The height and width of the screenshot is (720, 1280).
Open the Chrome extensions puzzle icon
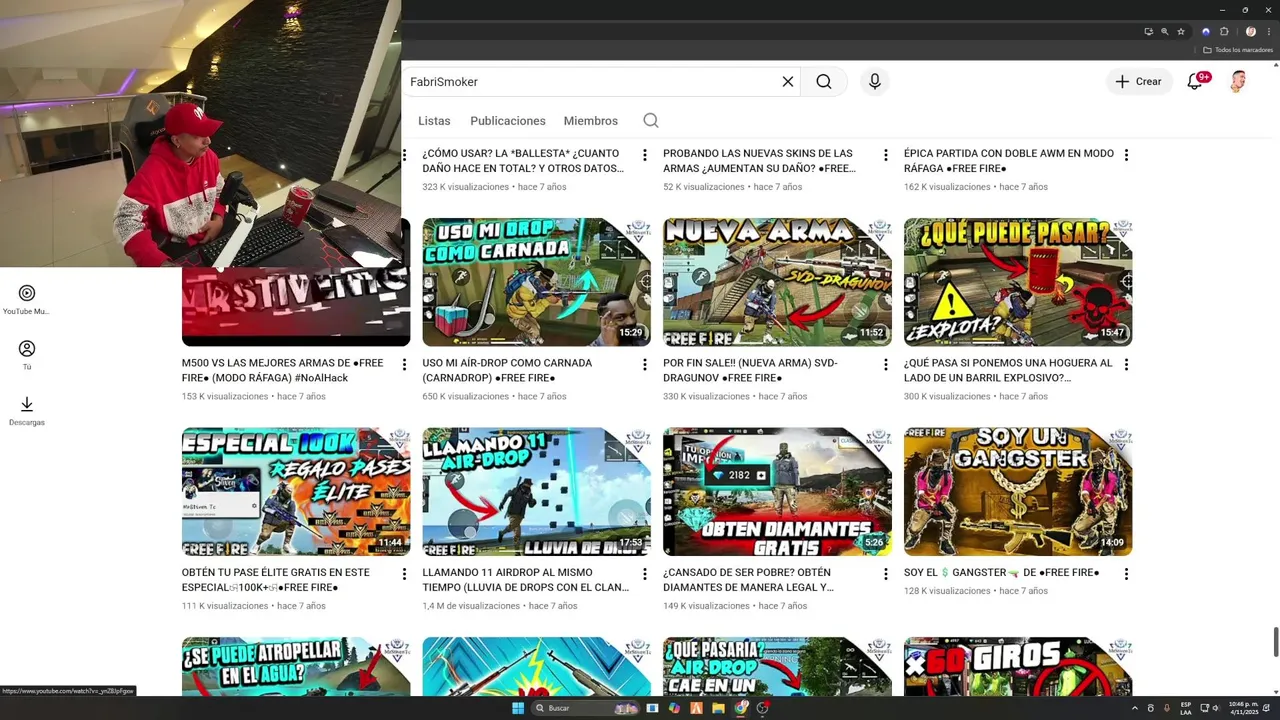tap(1224, 32)
